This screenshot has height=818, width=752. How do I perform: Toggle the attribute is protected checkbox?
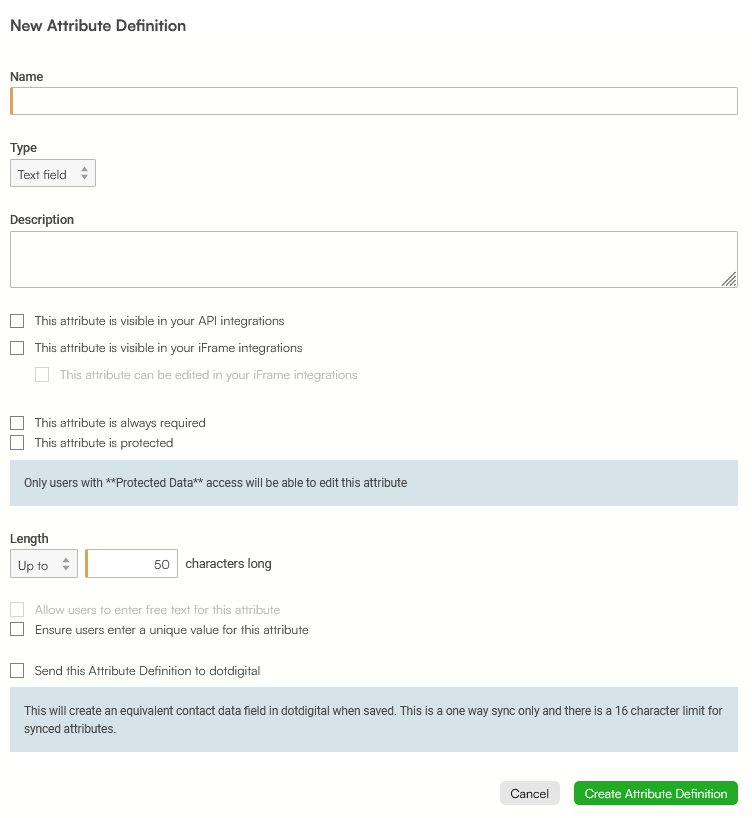coord(17,442)
